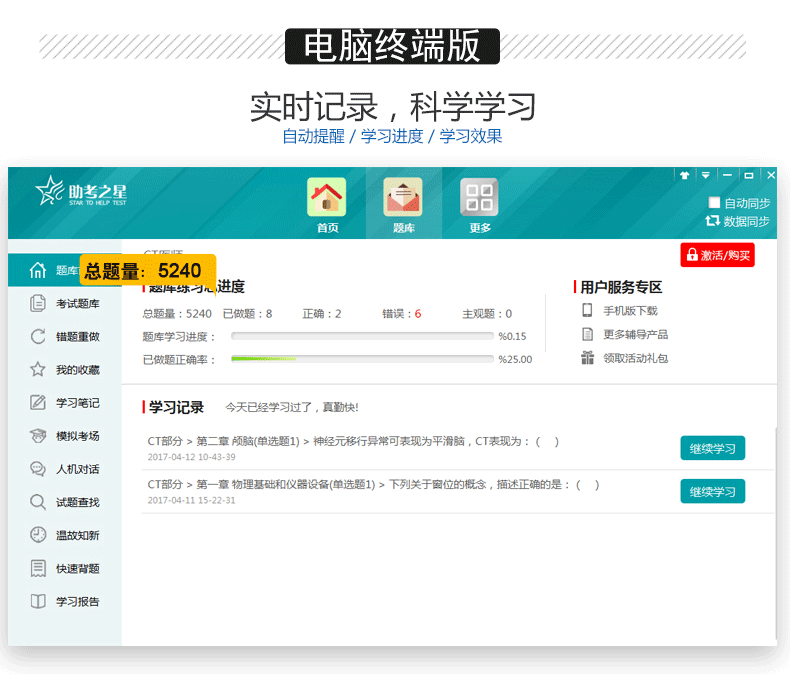Click the 模拟考场 graduation cap icon
This screenshot has height=675, width=790.
[x=38, y=436]
